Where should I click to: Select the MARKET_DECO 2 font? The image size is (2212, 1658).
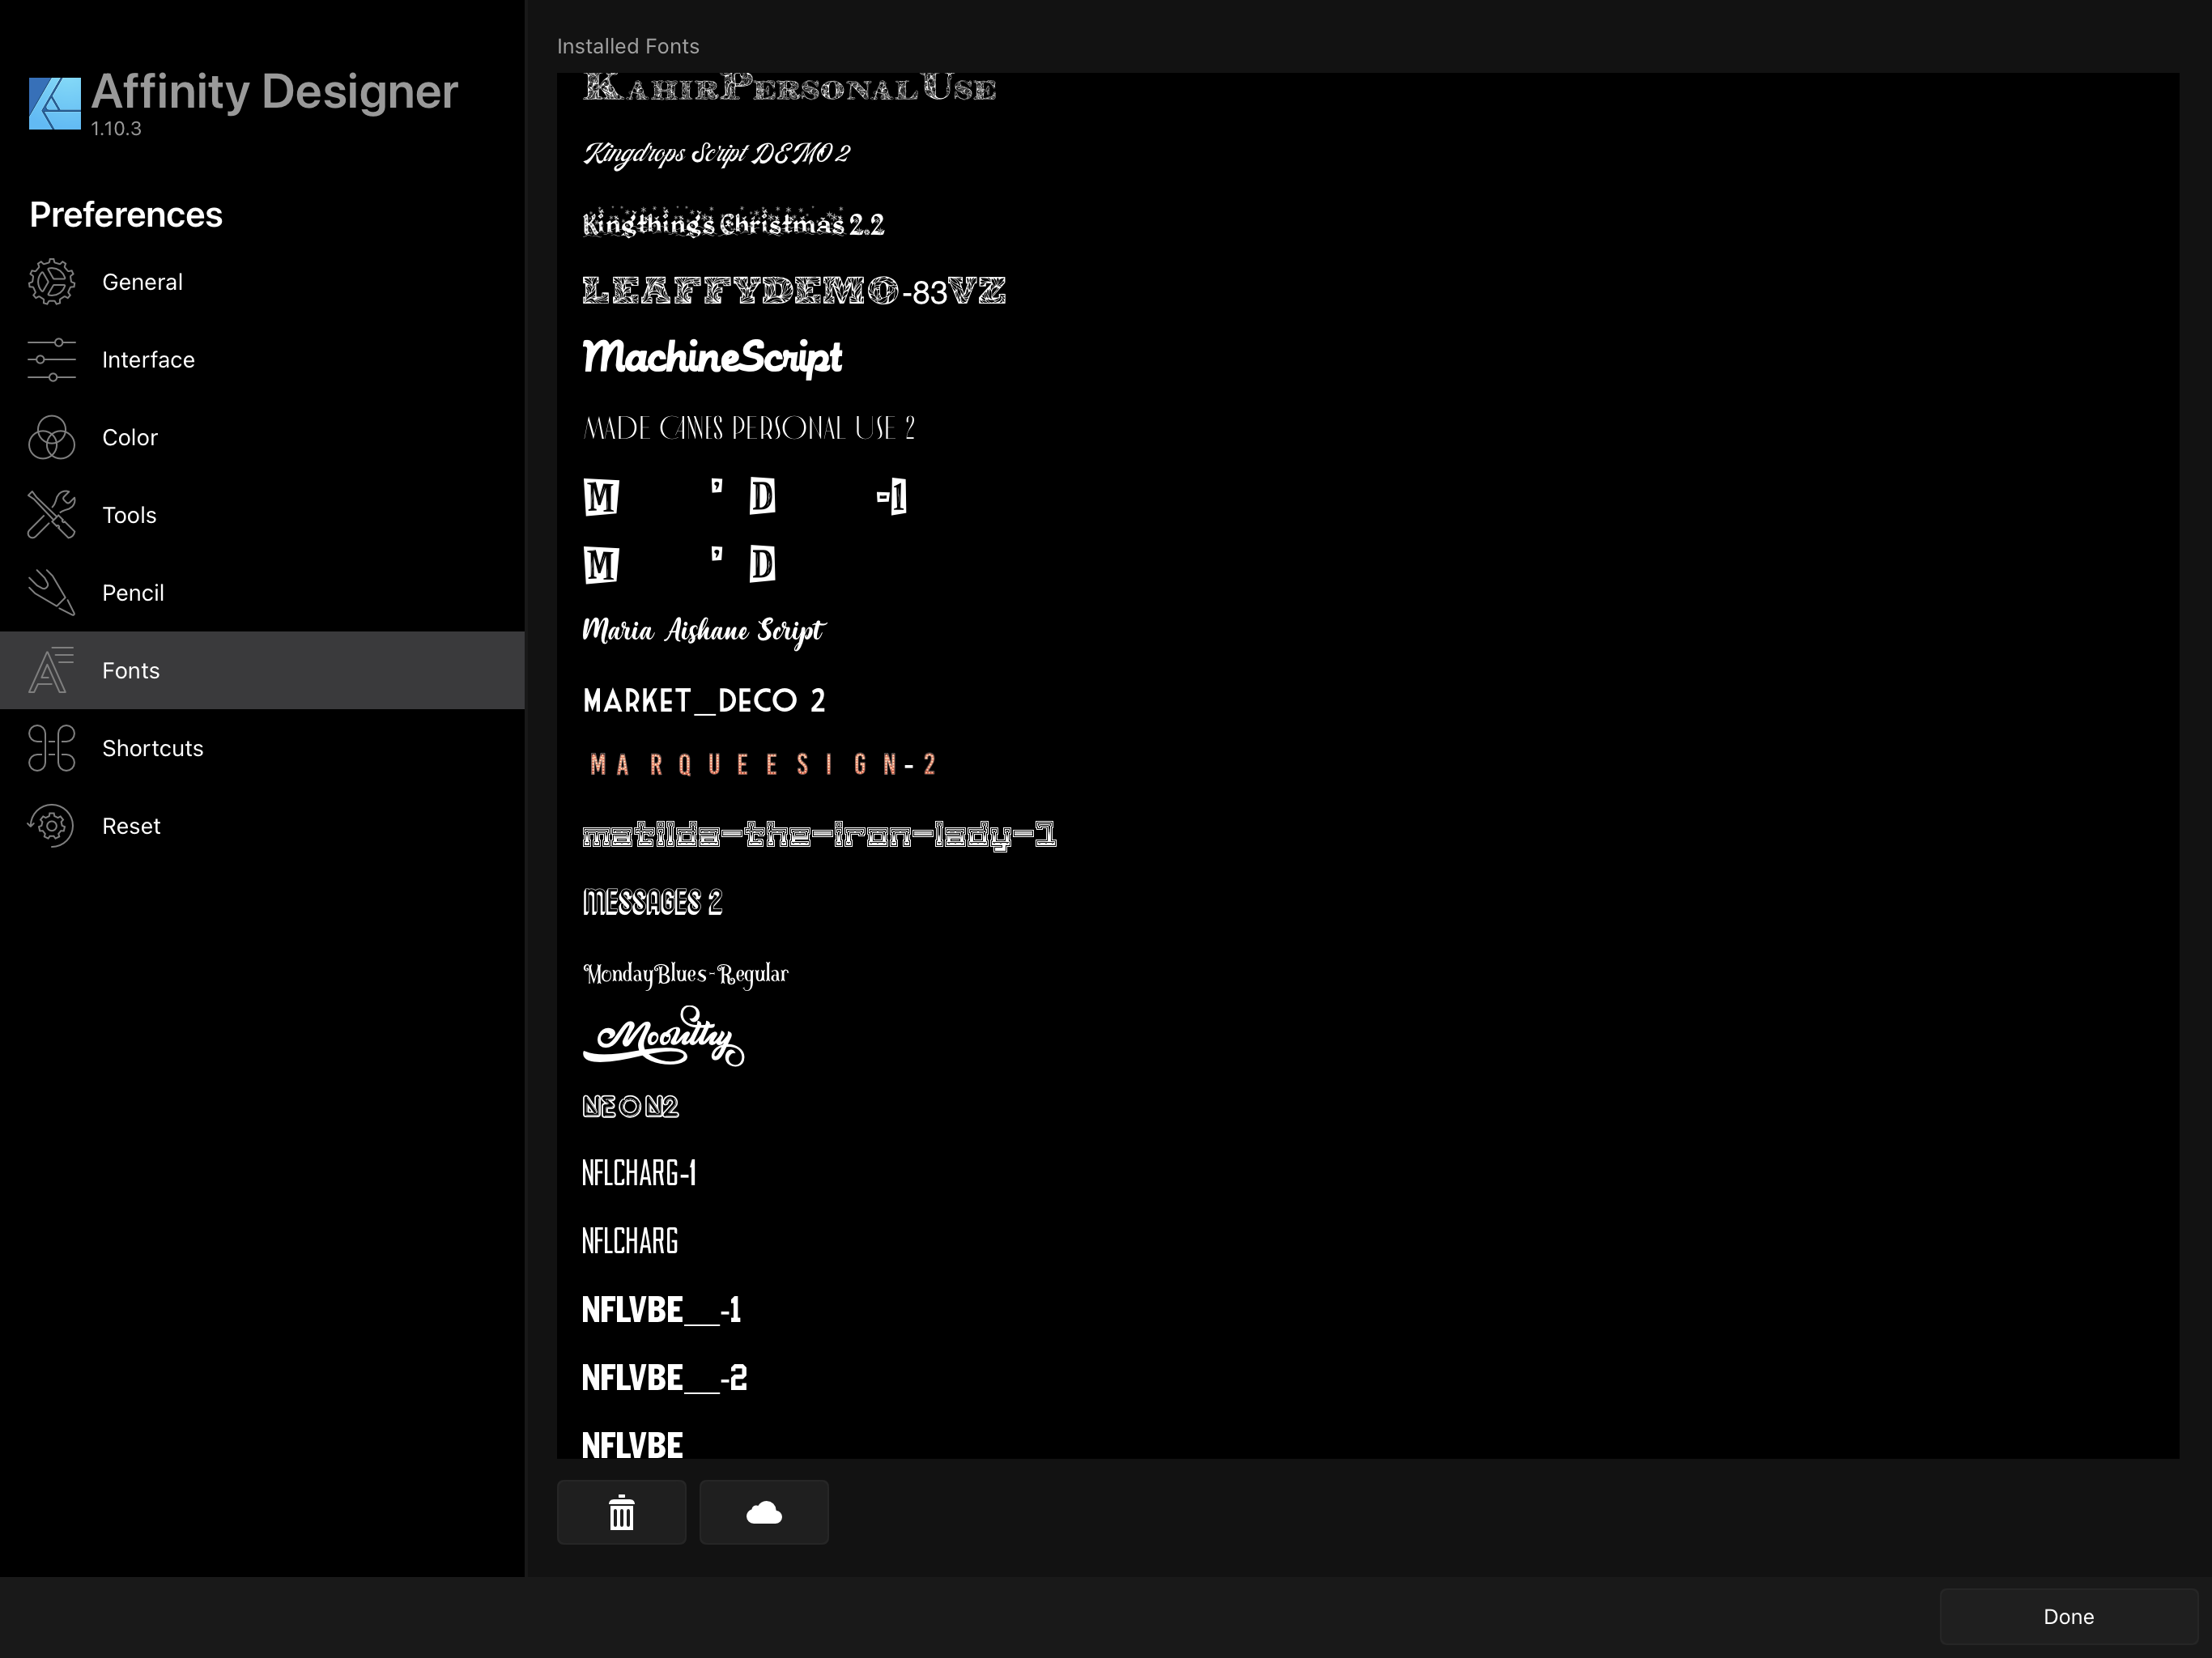coord(704,700)
